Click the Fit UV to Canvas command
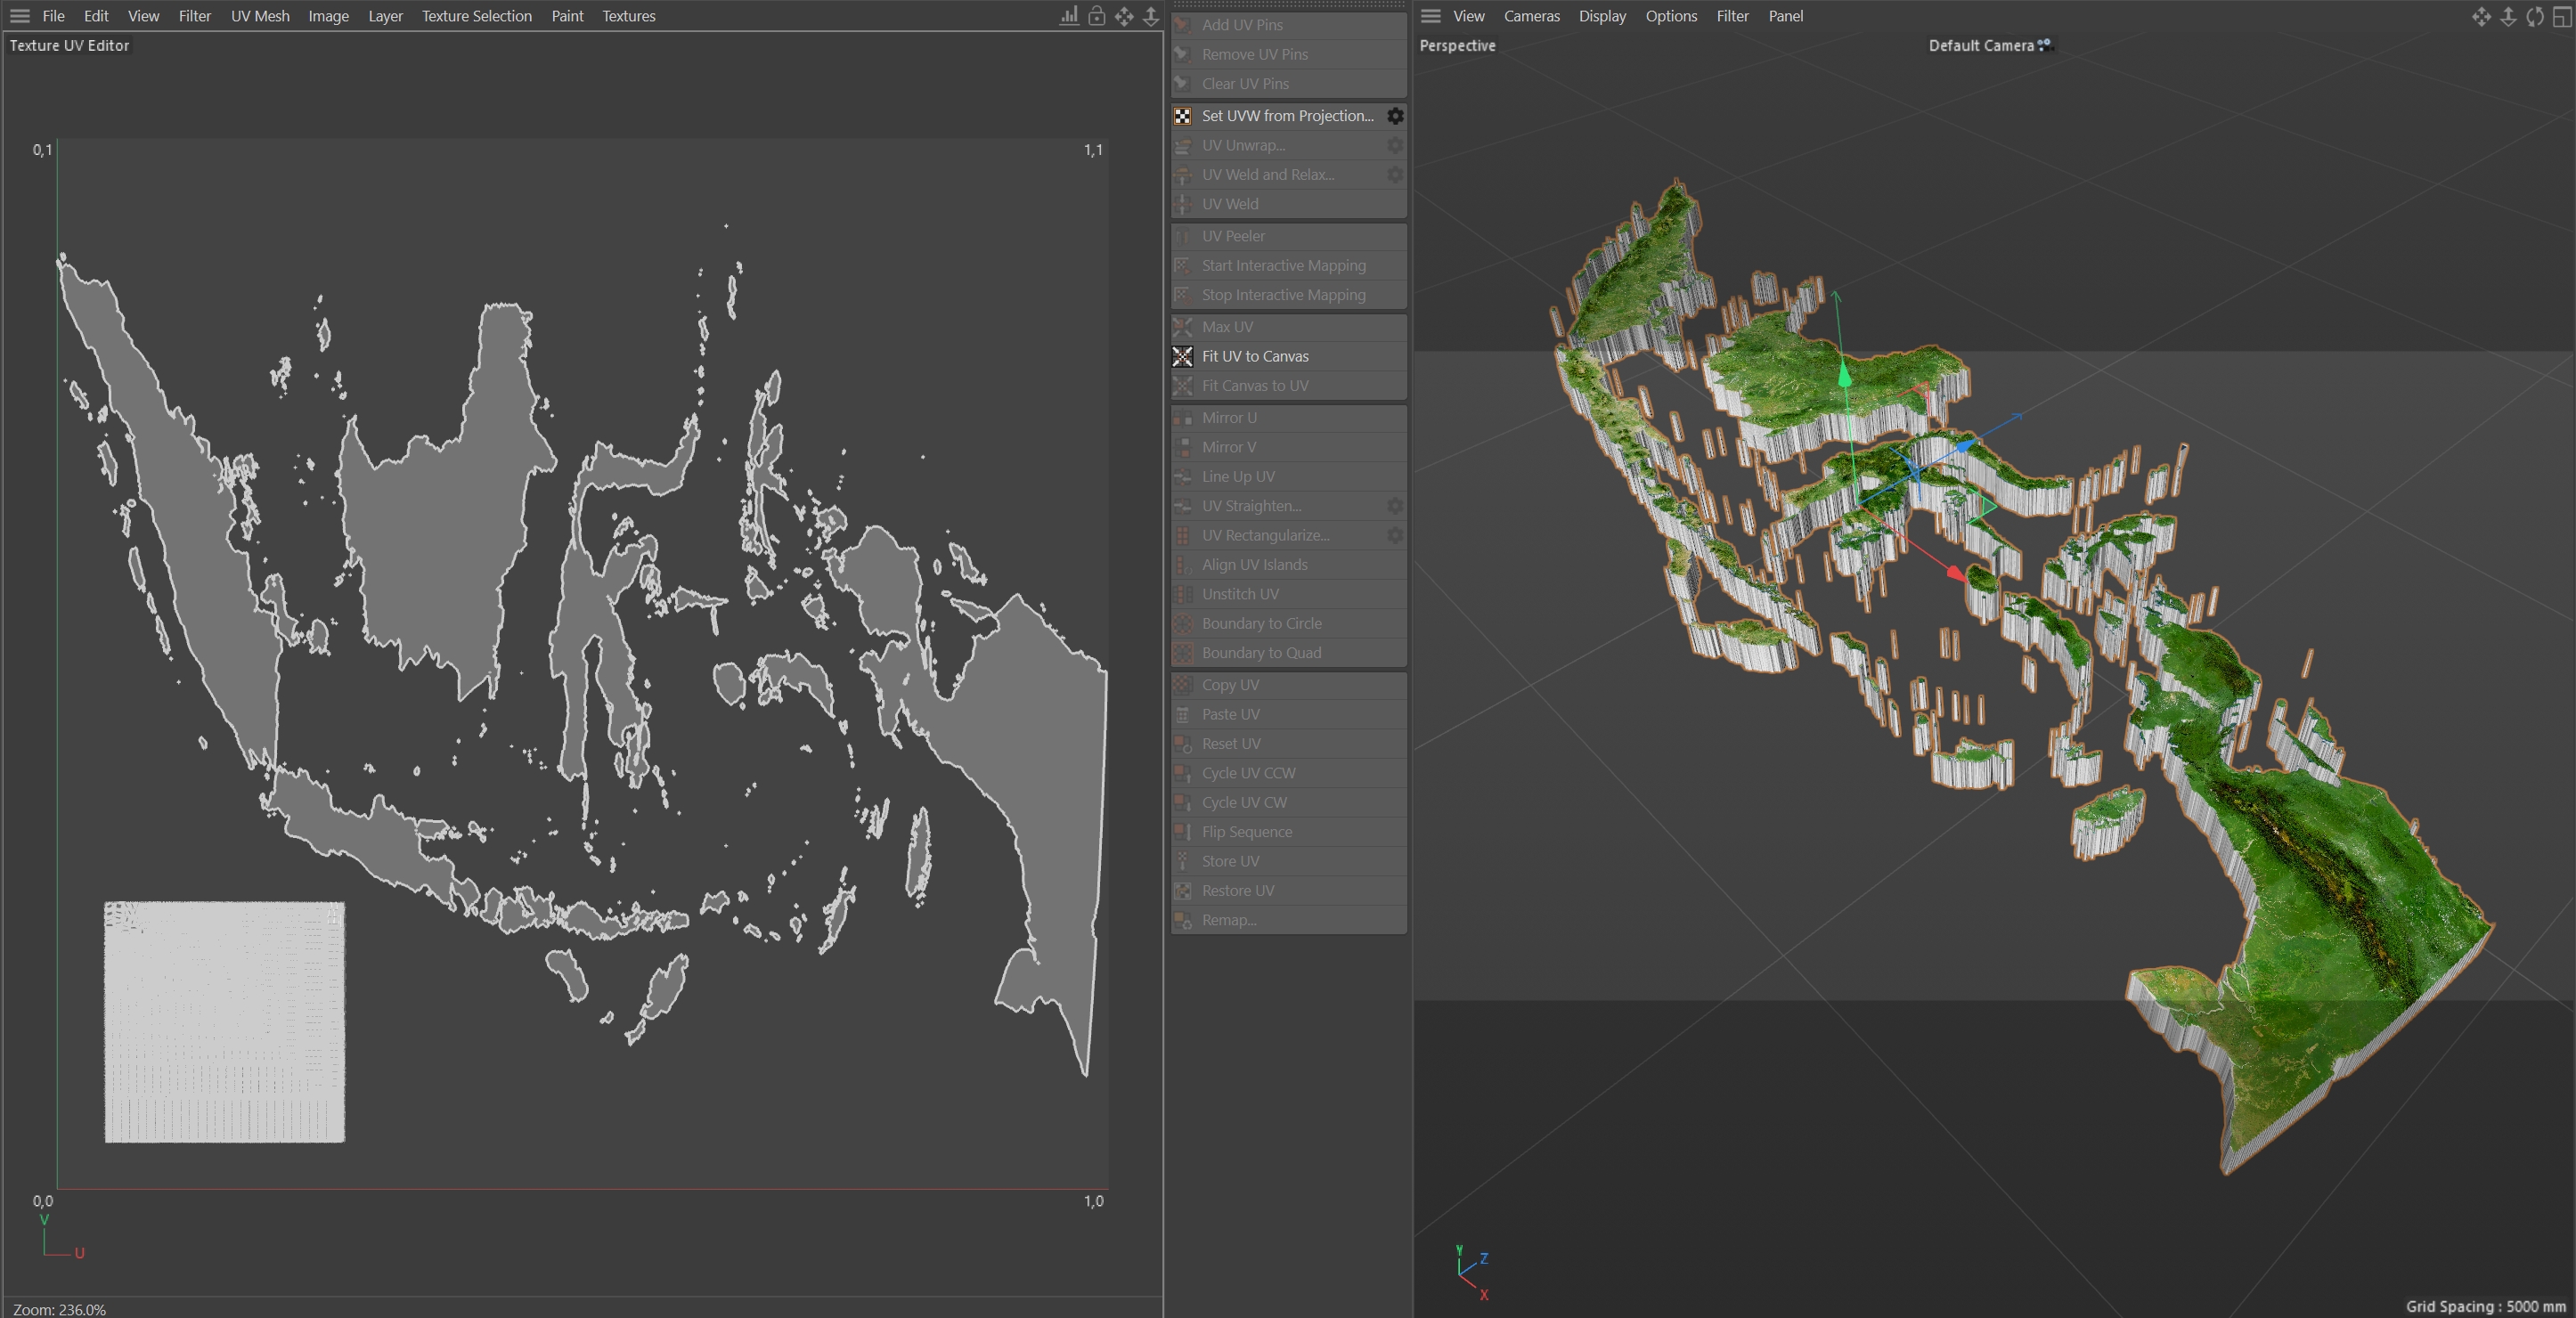Image resolution: width=2576 pixels, height=1318 pixels. coord(1255,356)
